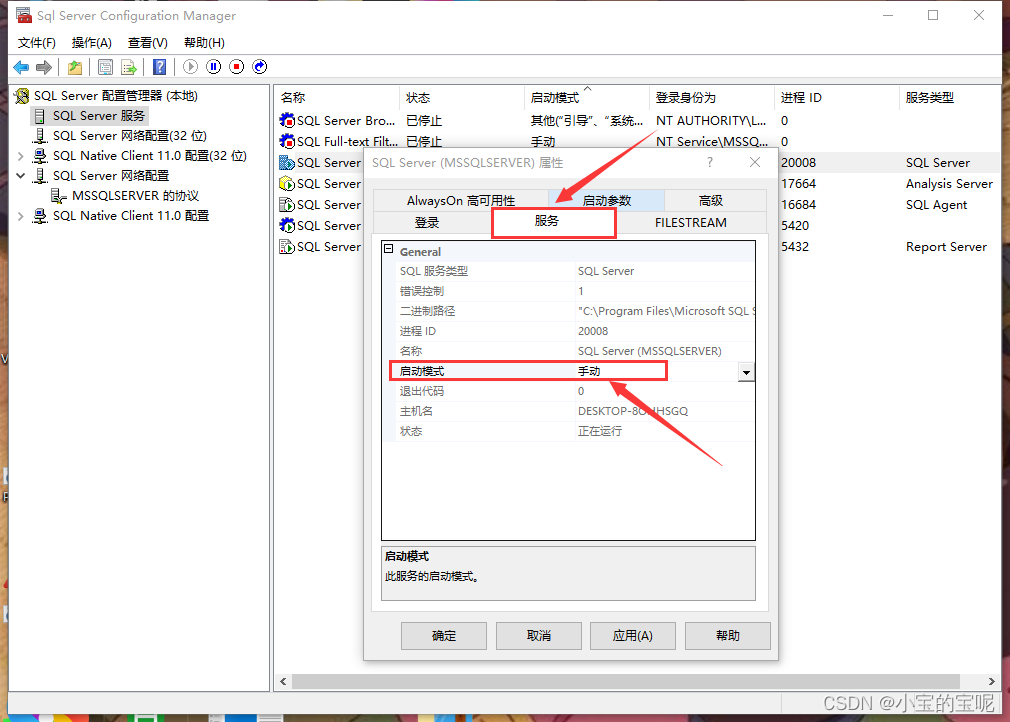This screenshot has height=722, width=1010.
Task: Expand SQL Native Client 11.0 配置(32 位) arrow
Action: (21, 156)
